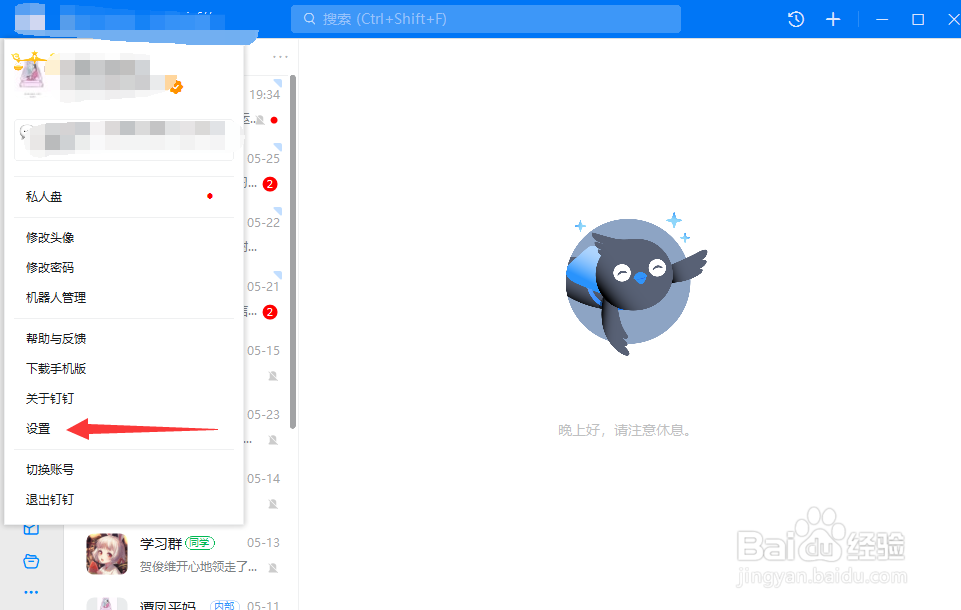961x610 pixels.
Task: Click the search box 搜索 (Ctrl+Shift+F)
Action: pyautogui.click(x=485, y=19)
